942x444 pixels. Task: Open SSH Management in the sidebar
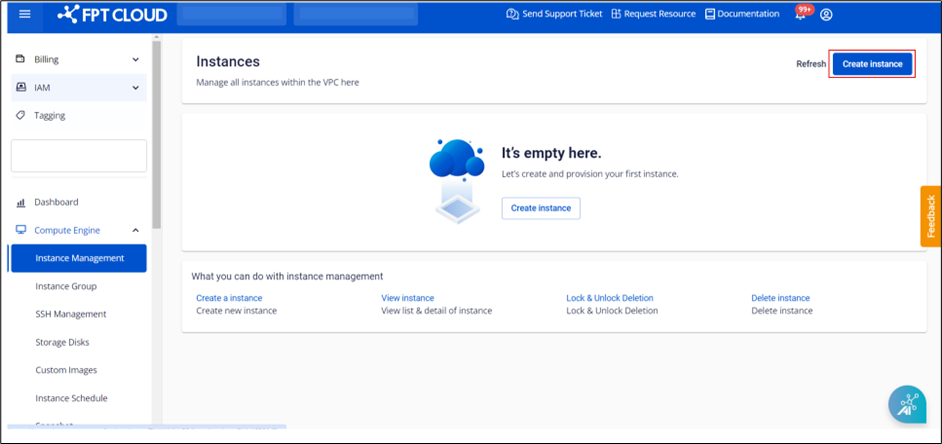[x=70, y=314]
